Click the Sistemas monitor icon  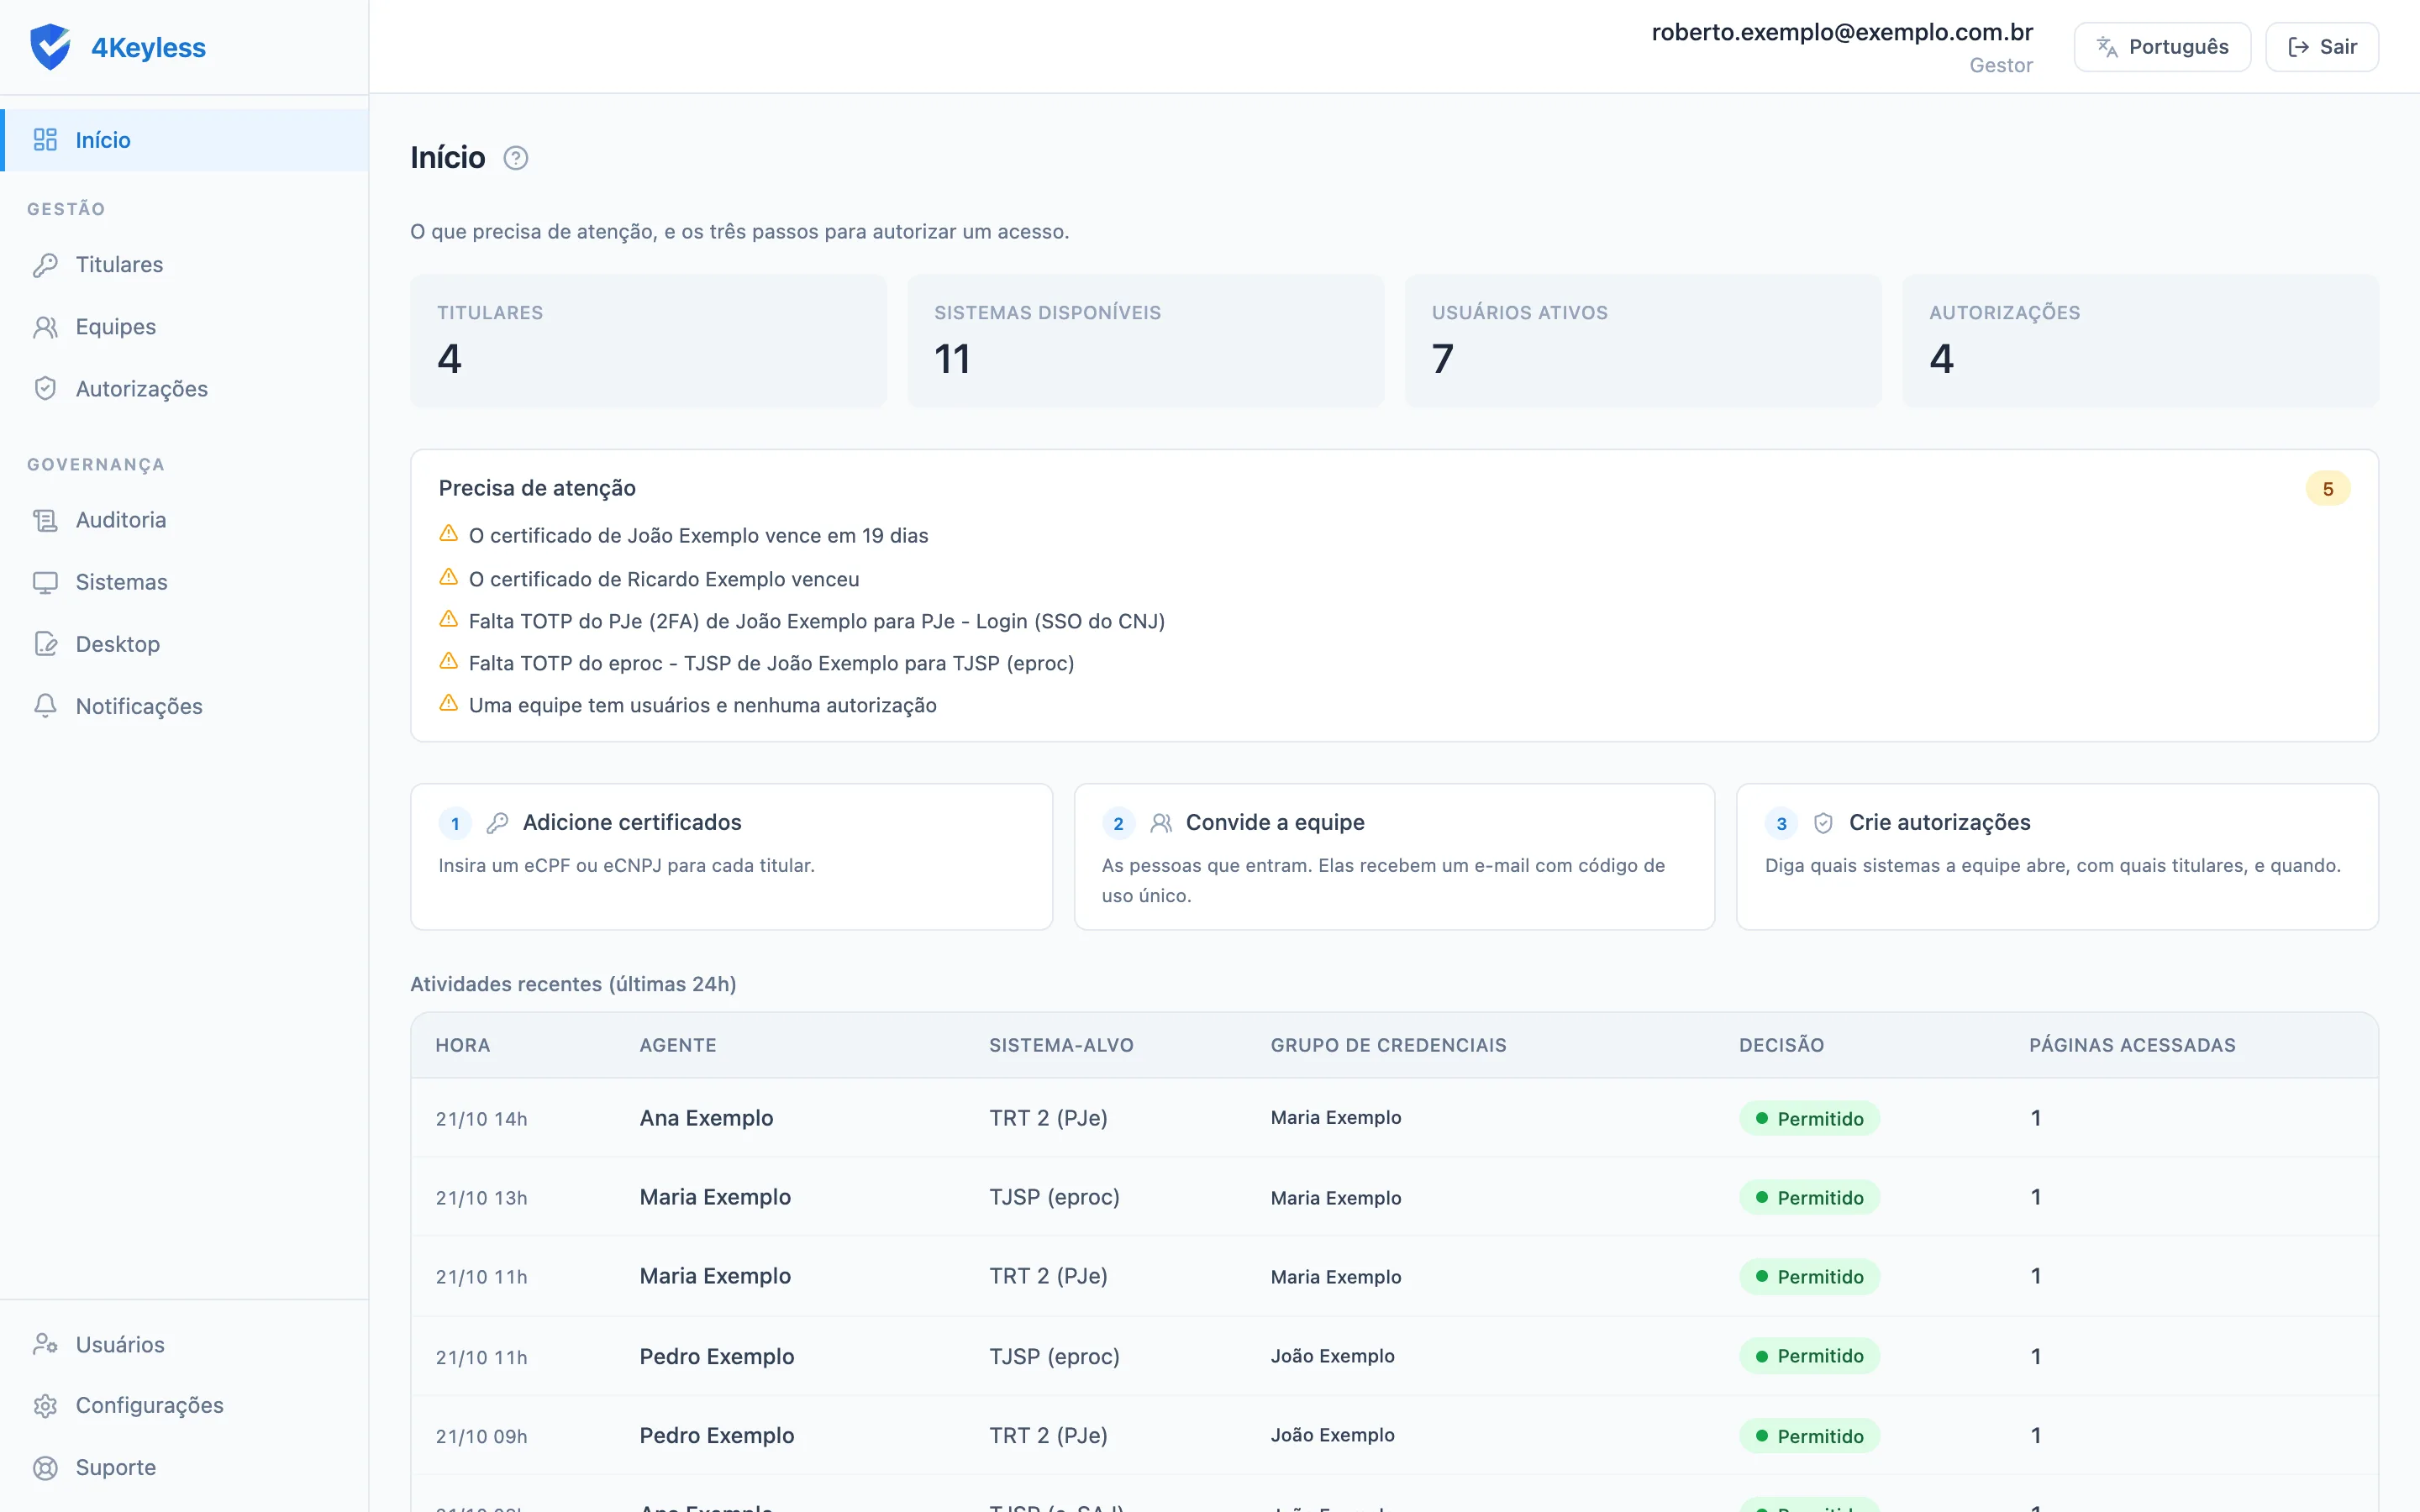pos(45,582)
